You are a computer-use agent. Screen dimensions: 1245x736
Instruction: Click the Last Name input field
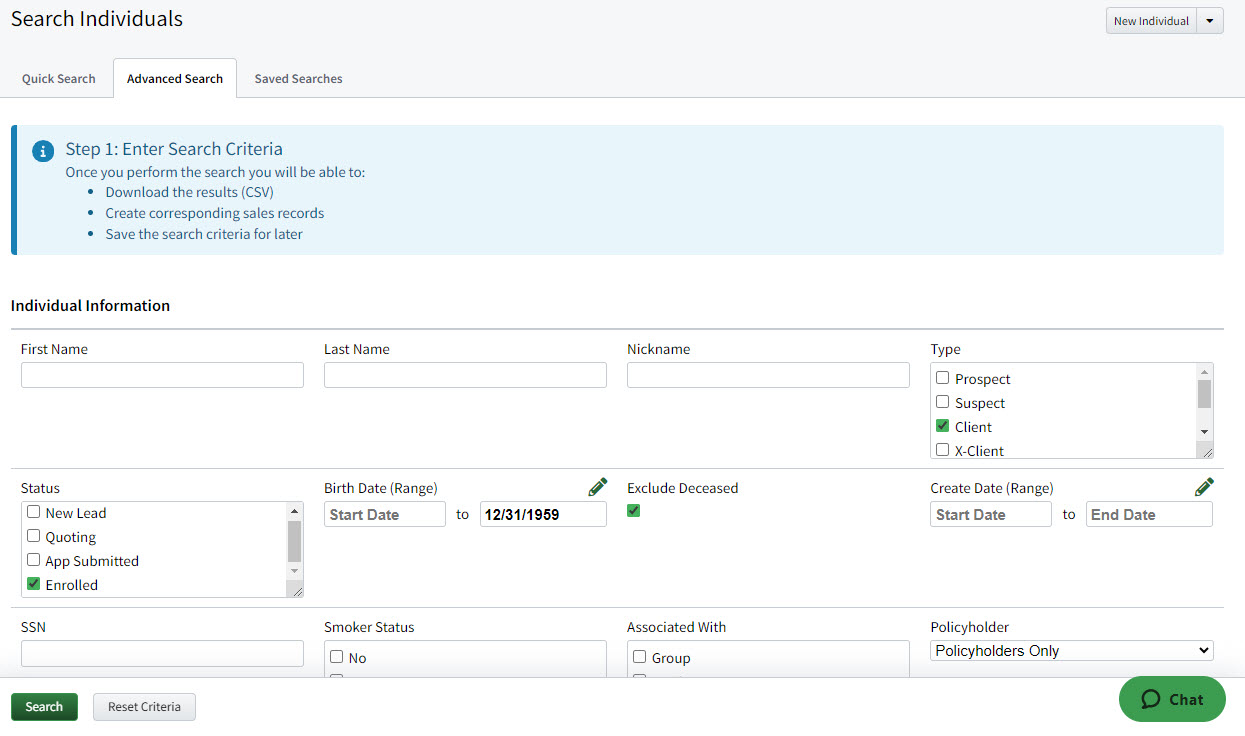[x=465, y=375]
